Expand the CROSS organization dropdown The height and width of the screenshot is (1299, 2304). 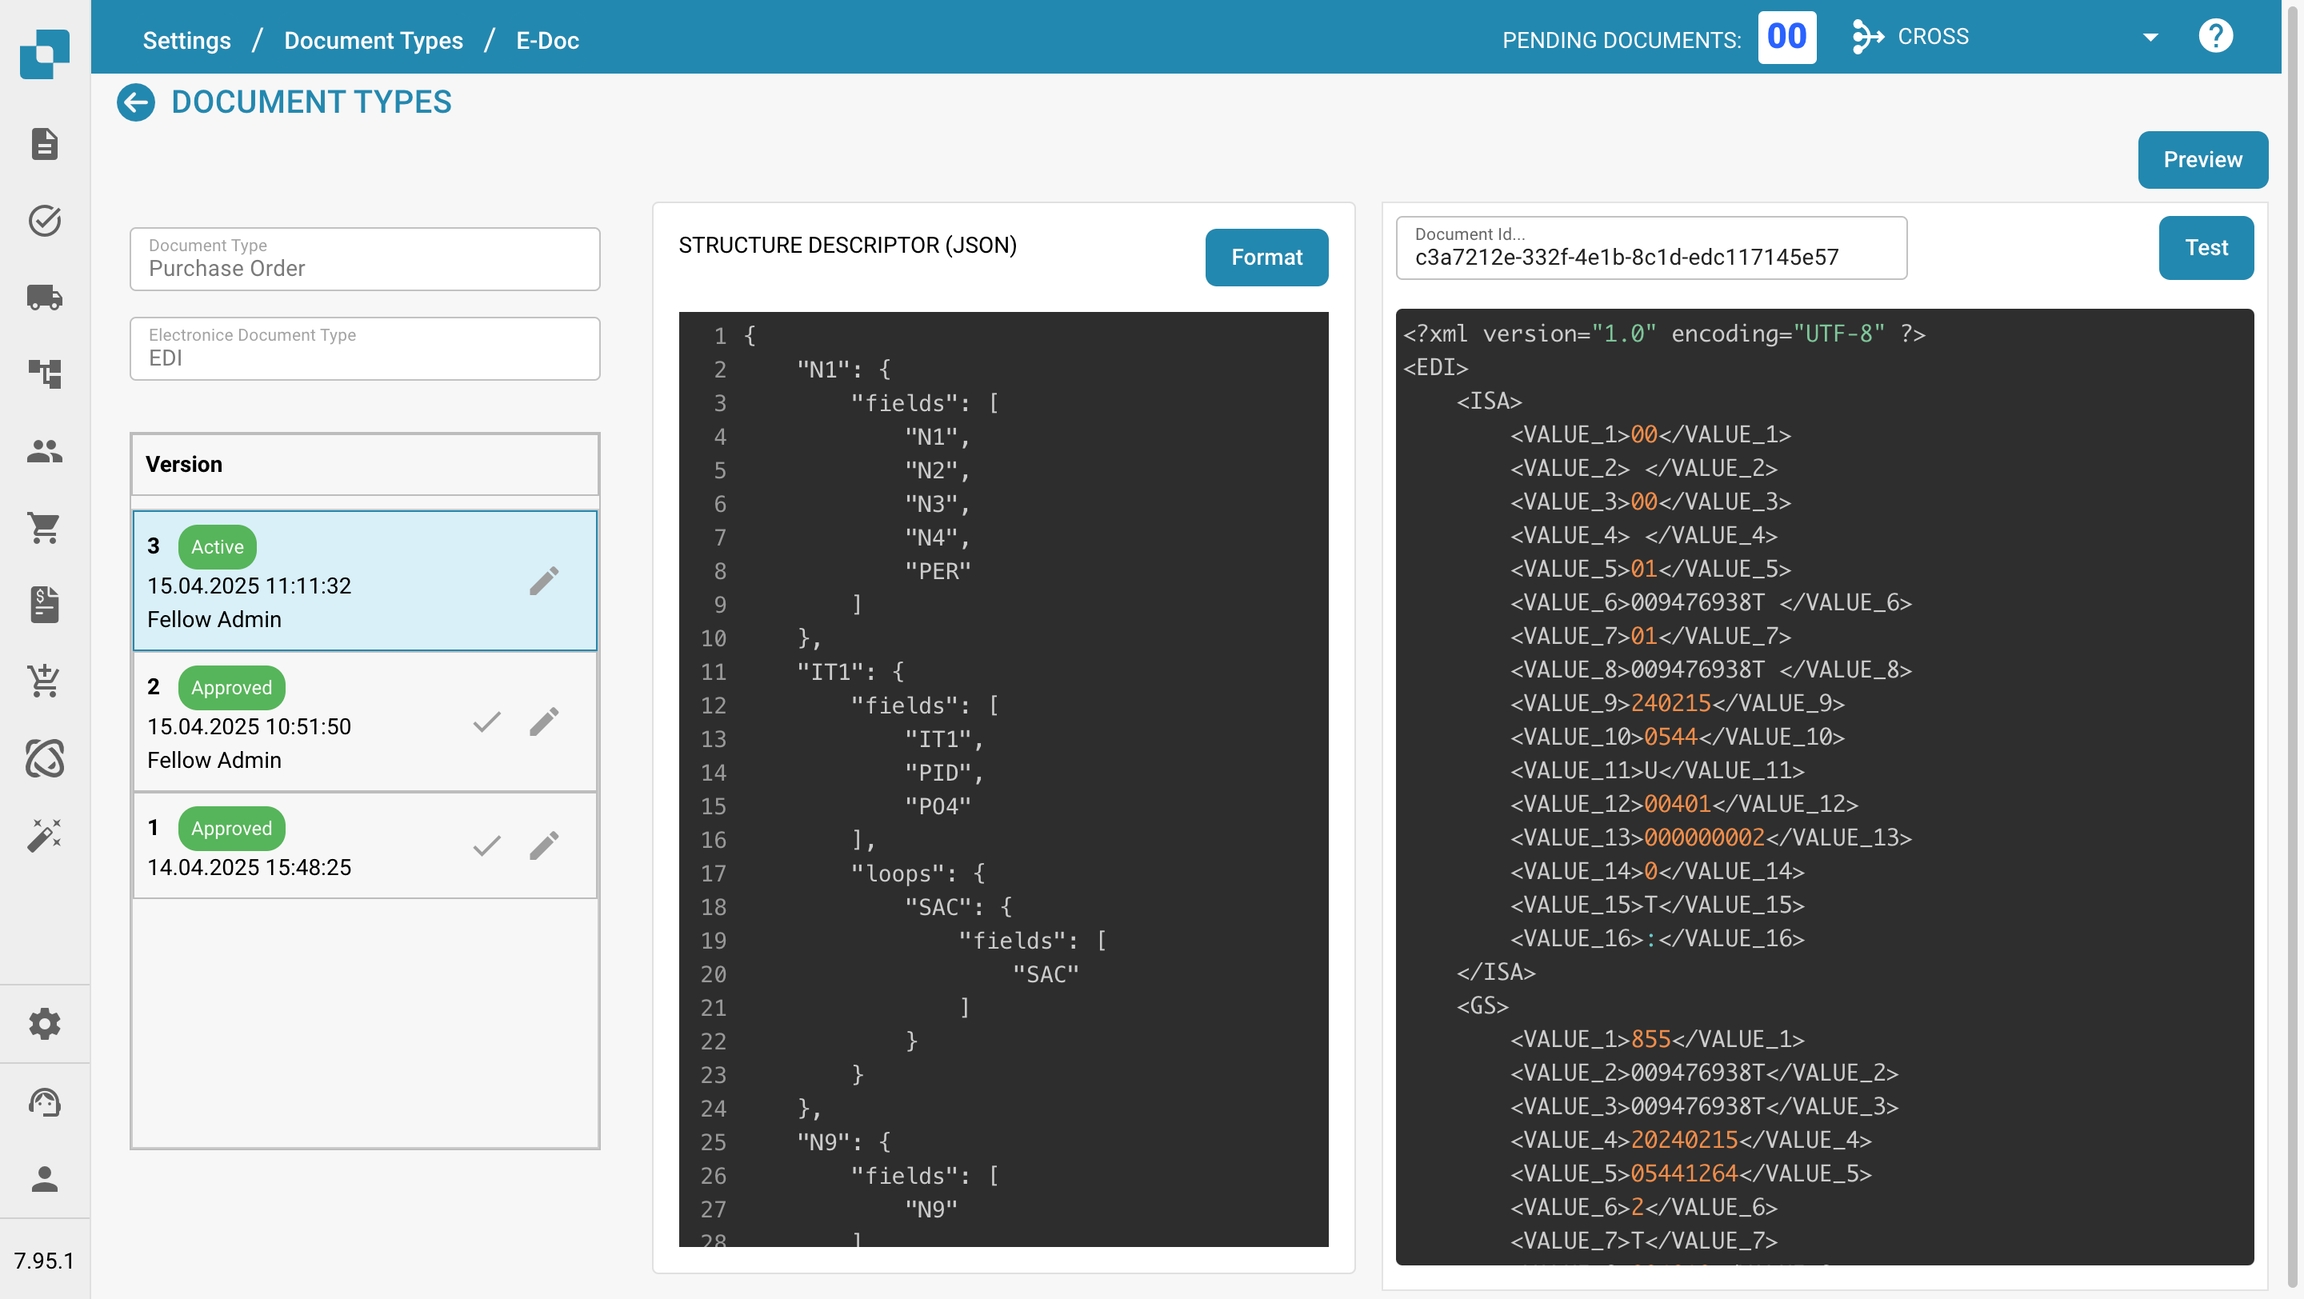(2149, 38)
